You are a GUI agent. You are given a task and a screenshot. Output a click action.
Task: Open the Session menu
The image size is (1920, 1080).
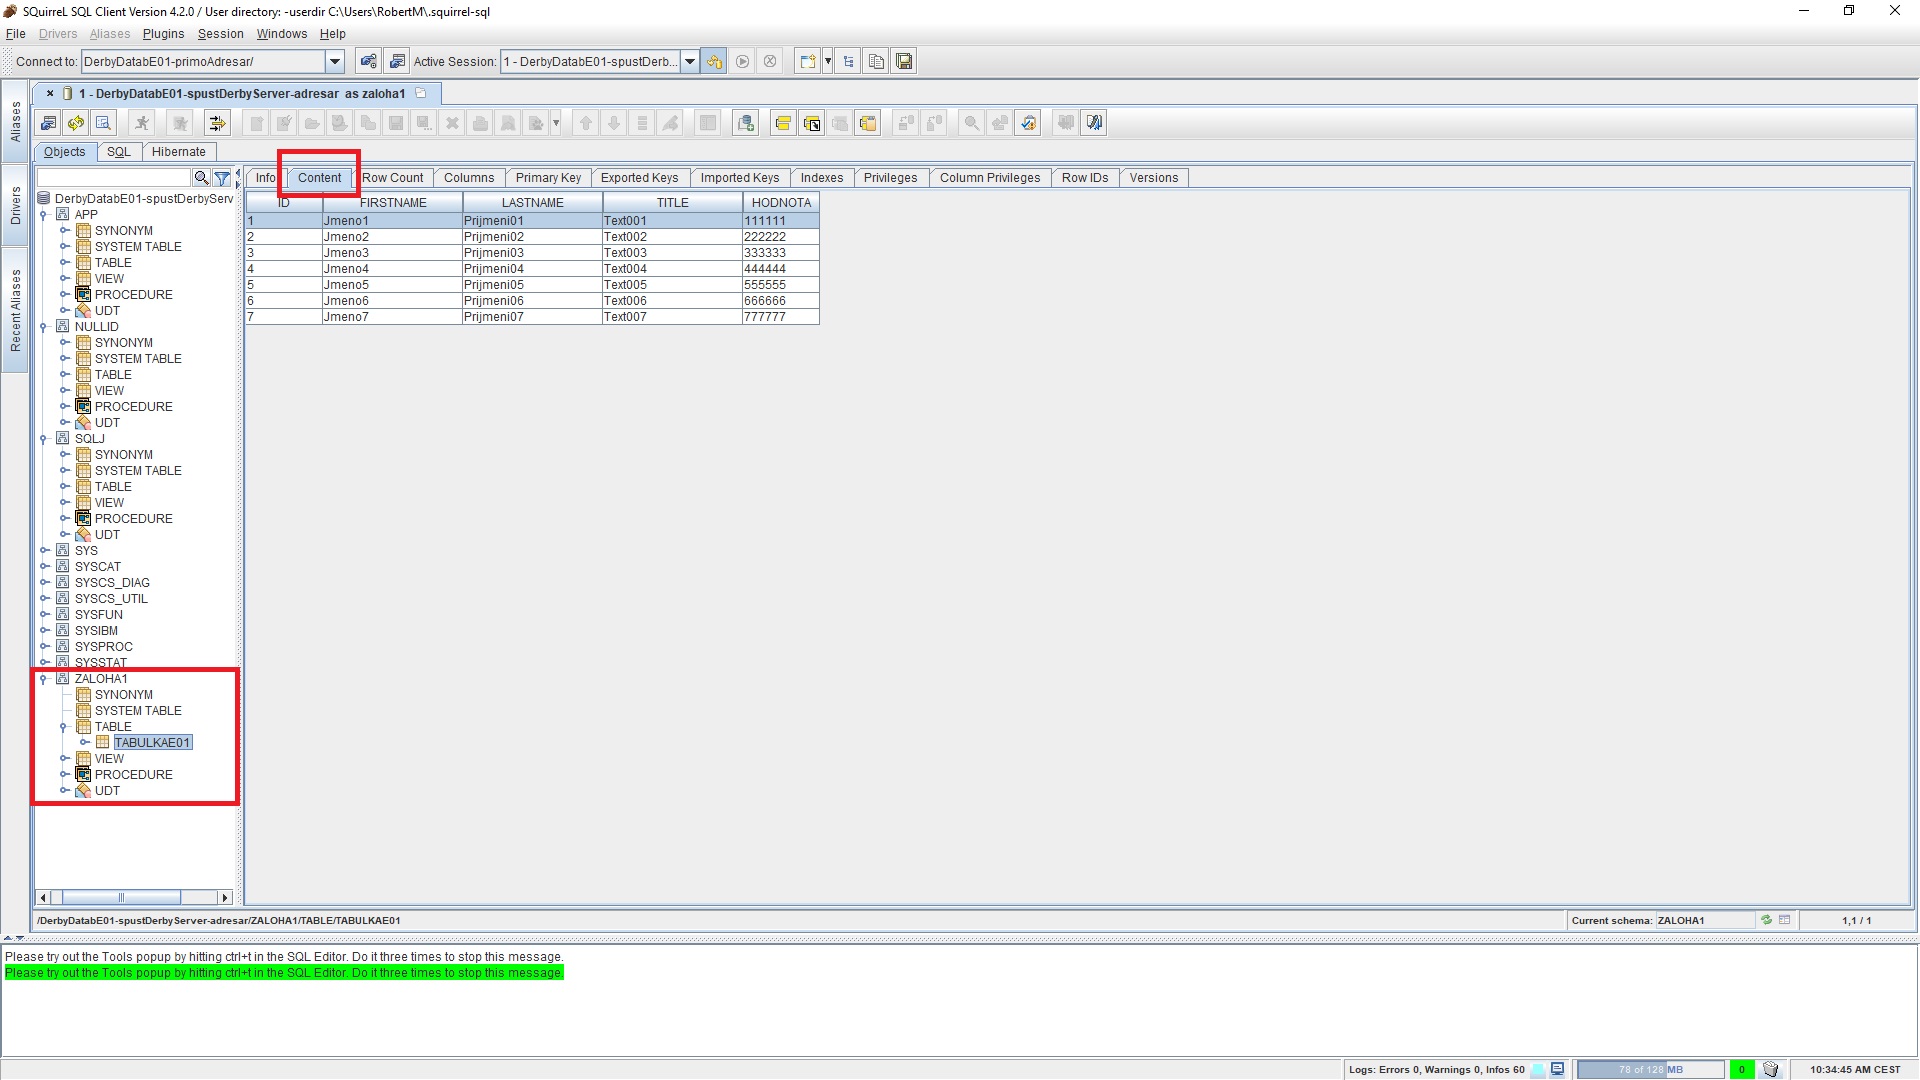tap(220, 33)
